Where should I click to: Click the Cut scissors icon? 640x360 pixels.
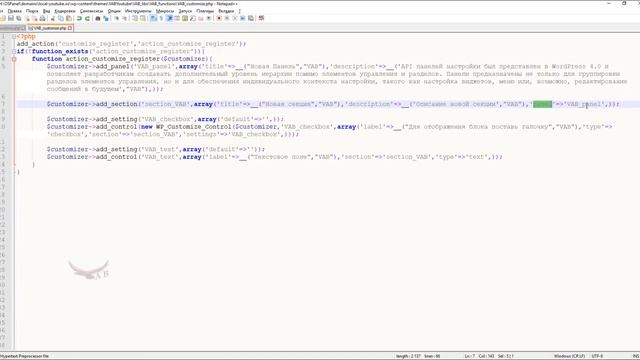[52, 18]
